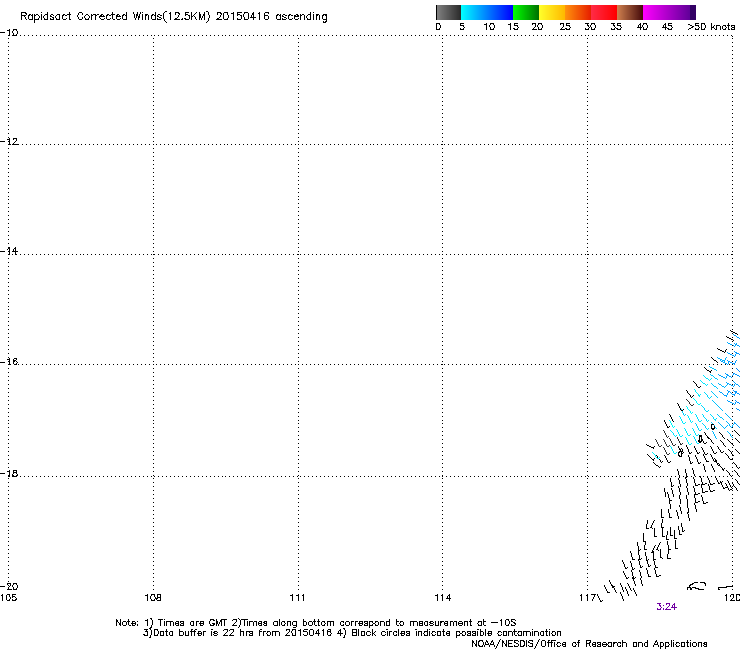This screenshot has height=650, width=740.
Task: Click the legend tick label '40'
Action: tap(642, 27)
